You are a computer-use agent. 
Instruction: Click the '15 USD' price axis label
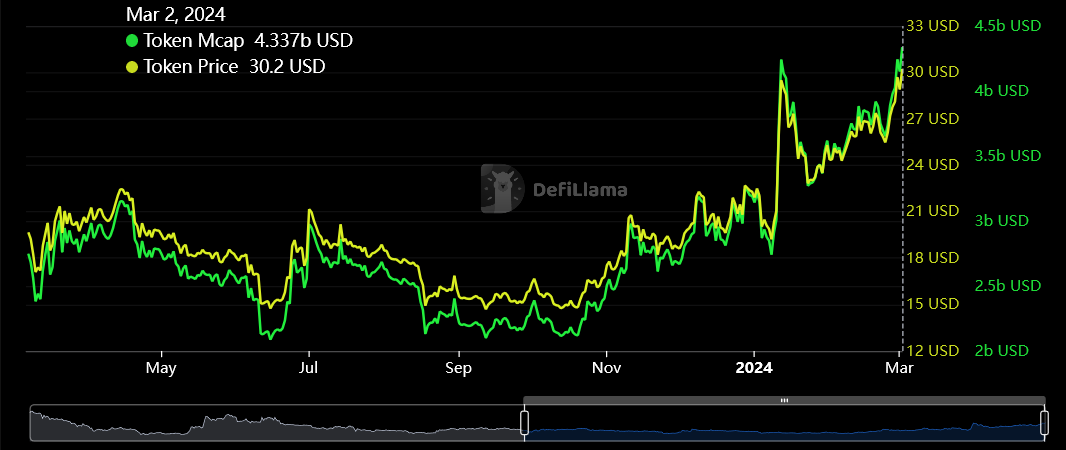(x=933, y=304)
